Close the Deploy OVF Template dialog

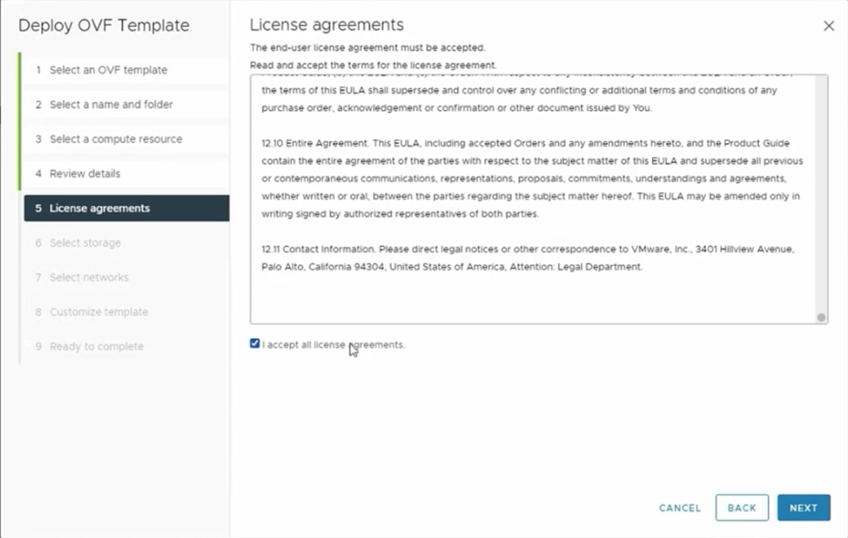pyautogui.click(x=828, y=26)
